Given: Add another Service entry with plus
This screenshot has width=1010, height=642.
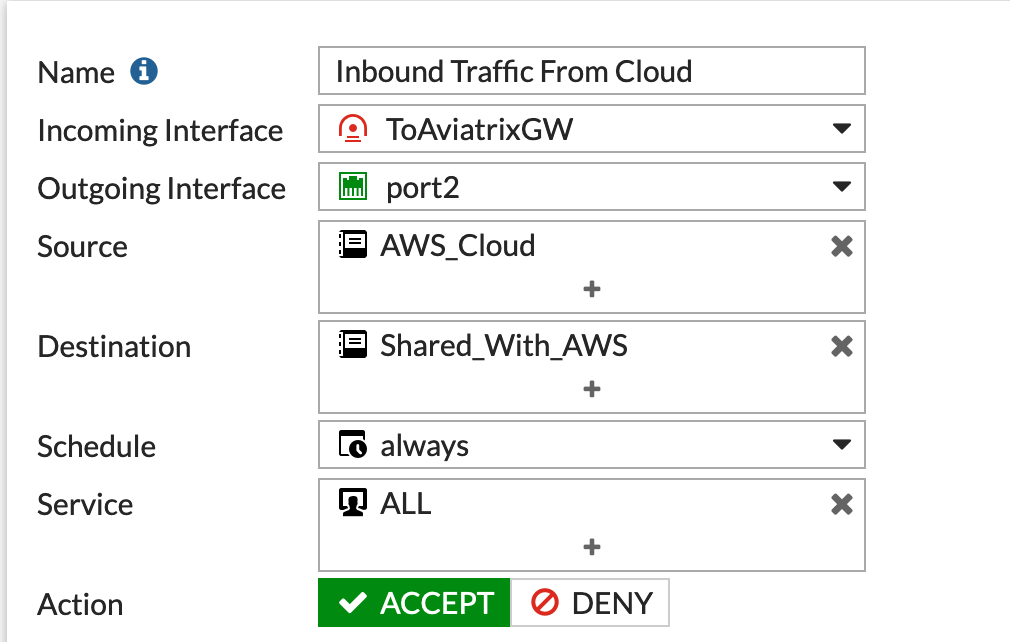Looking at the screenshot, I should pyautogui.click(x=592, y=547).
